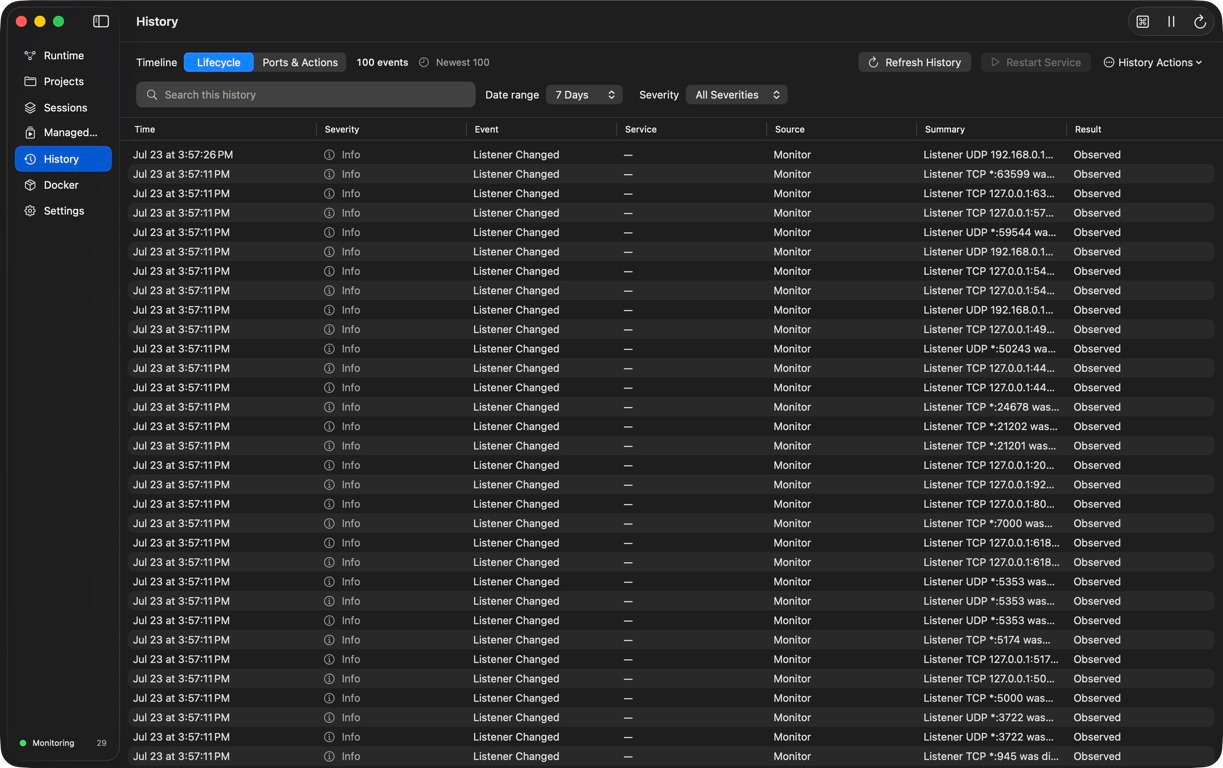Sort by the Summary column header
This screenshot has height=768, width=1223.
[944, 129]
